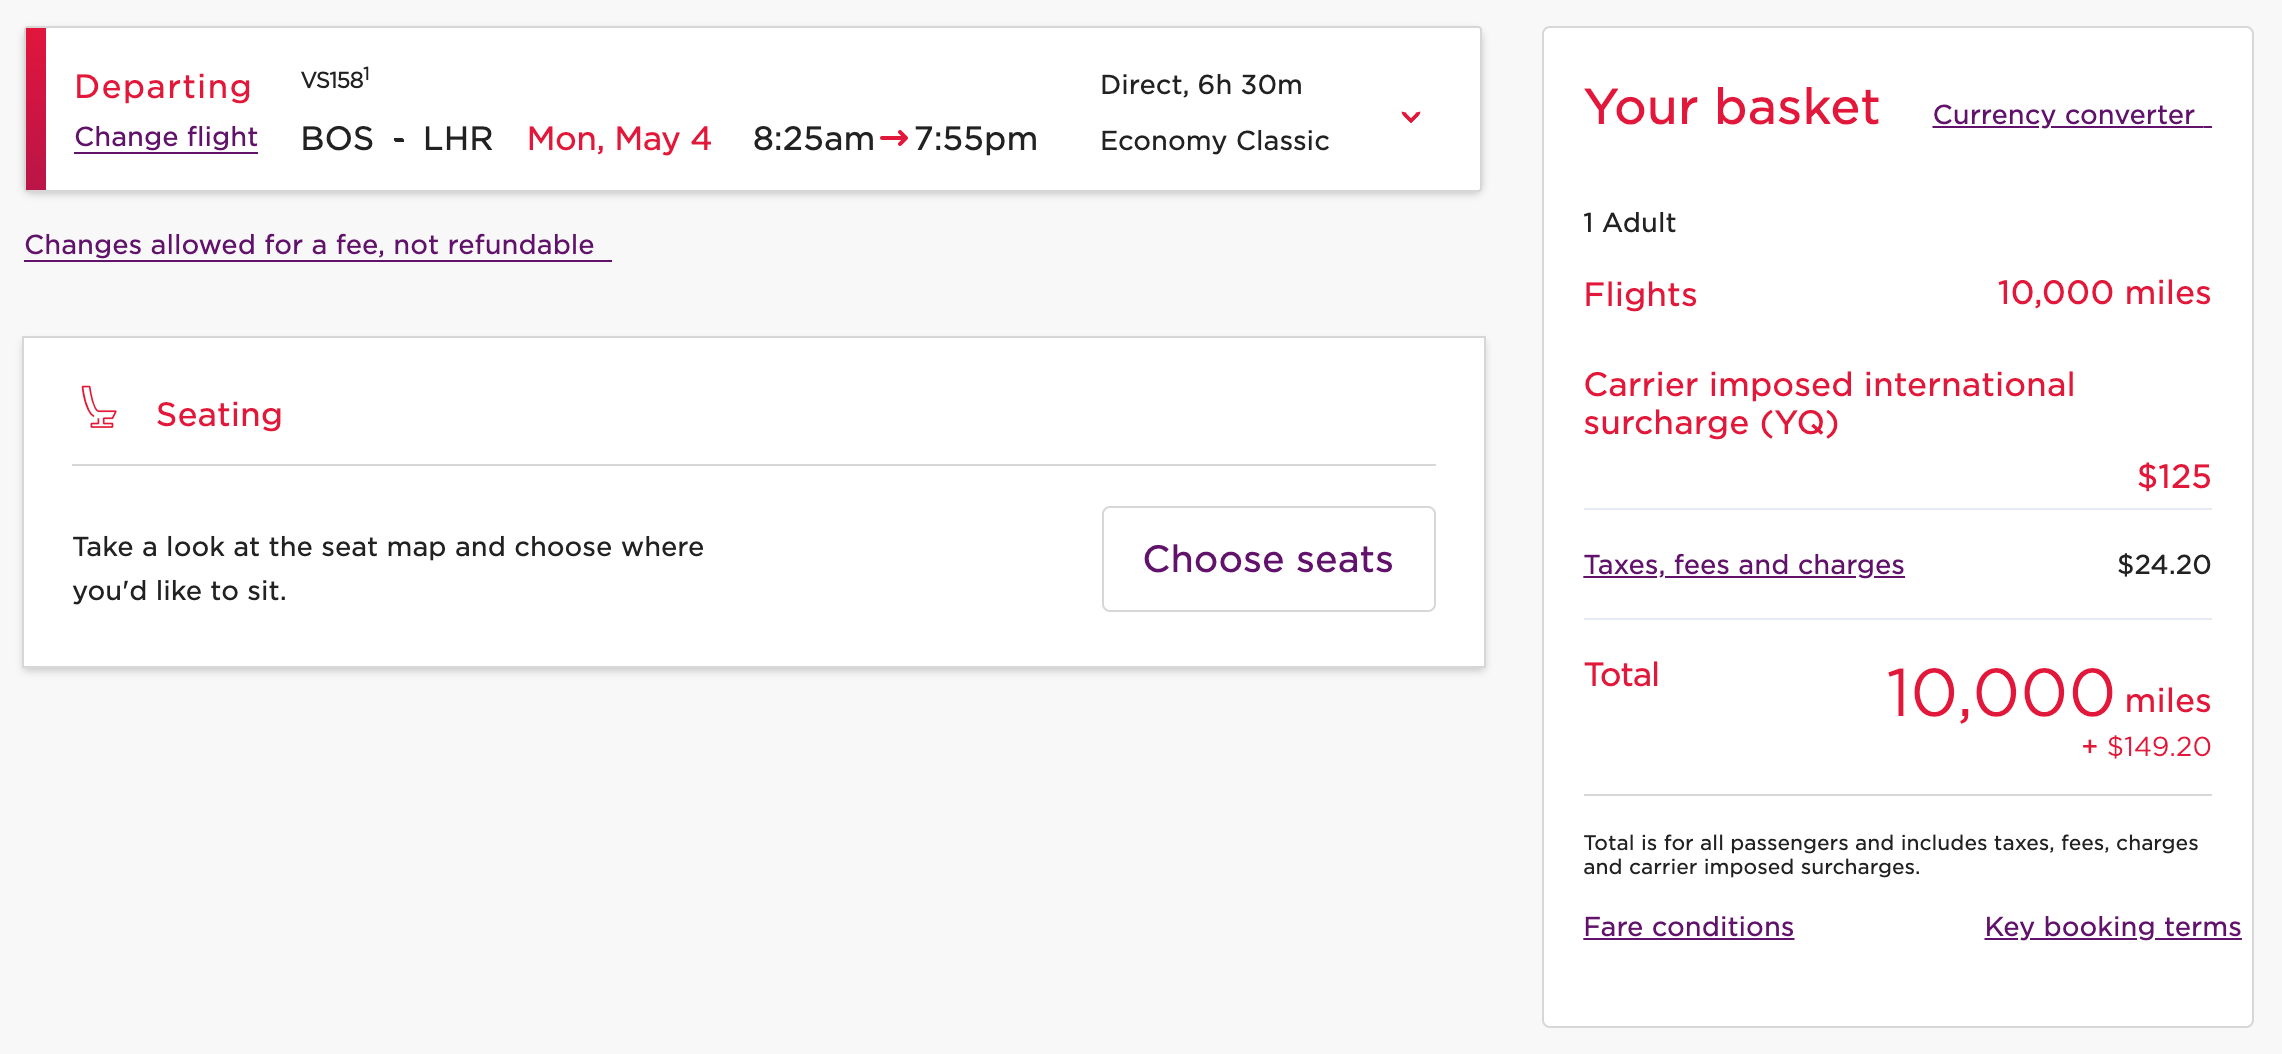Image resolution: width=2282 pixels, height=1054 pixels.
Task: Click the Seating section heading
Action: [x=219, y=415]
